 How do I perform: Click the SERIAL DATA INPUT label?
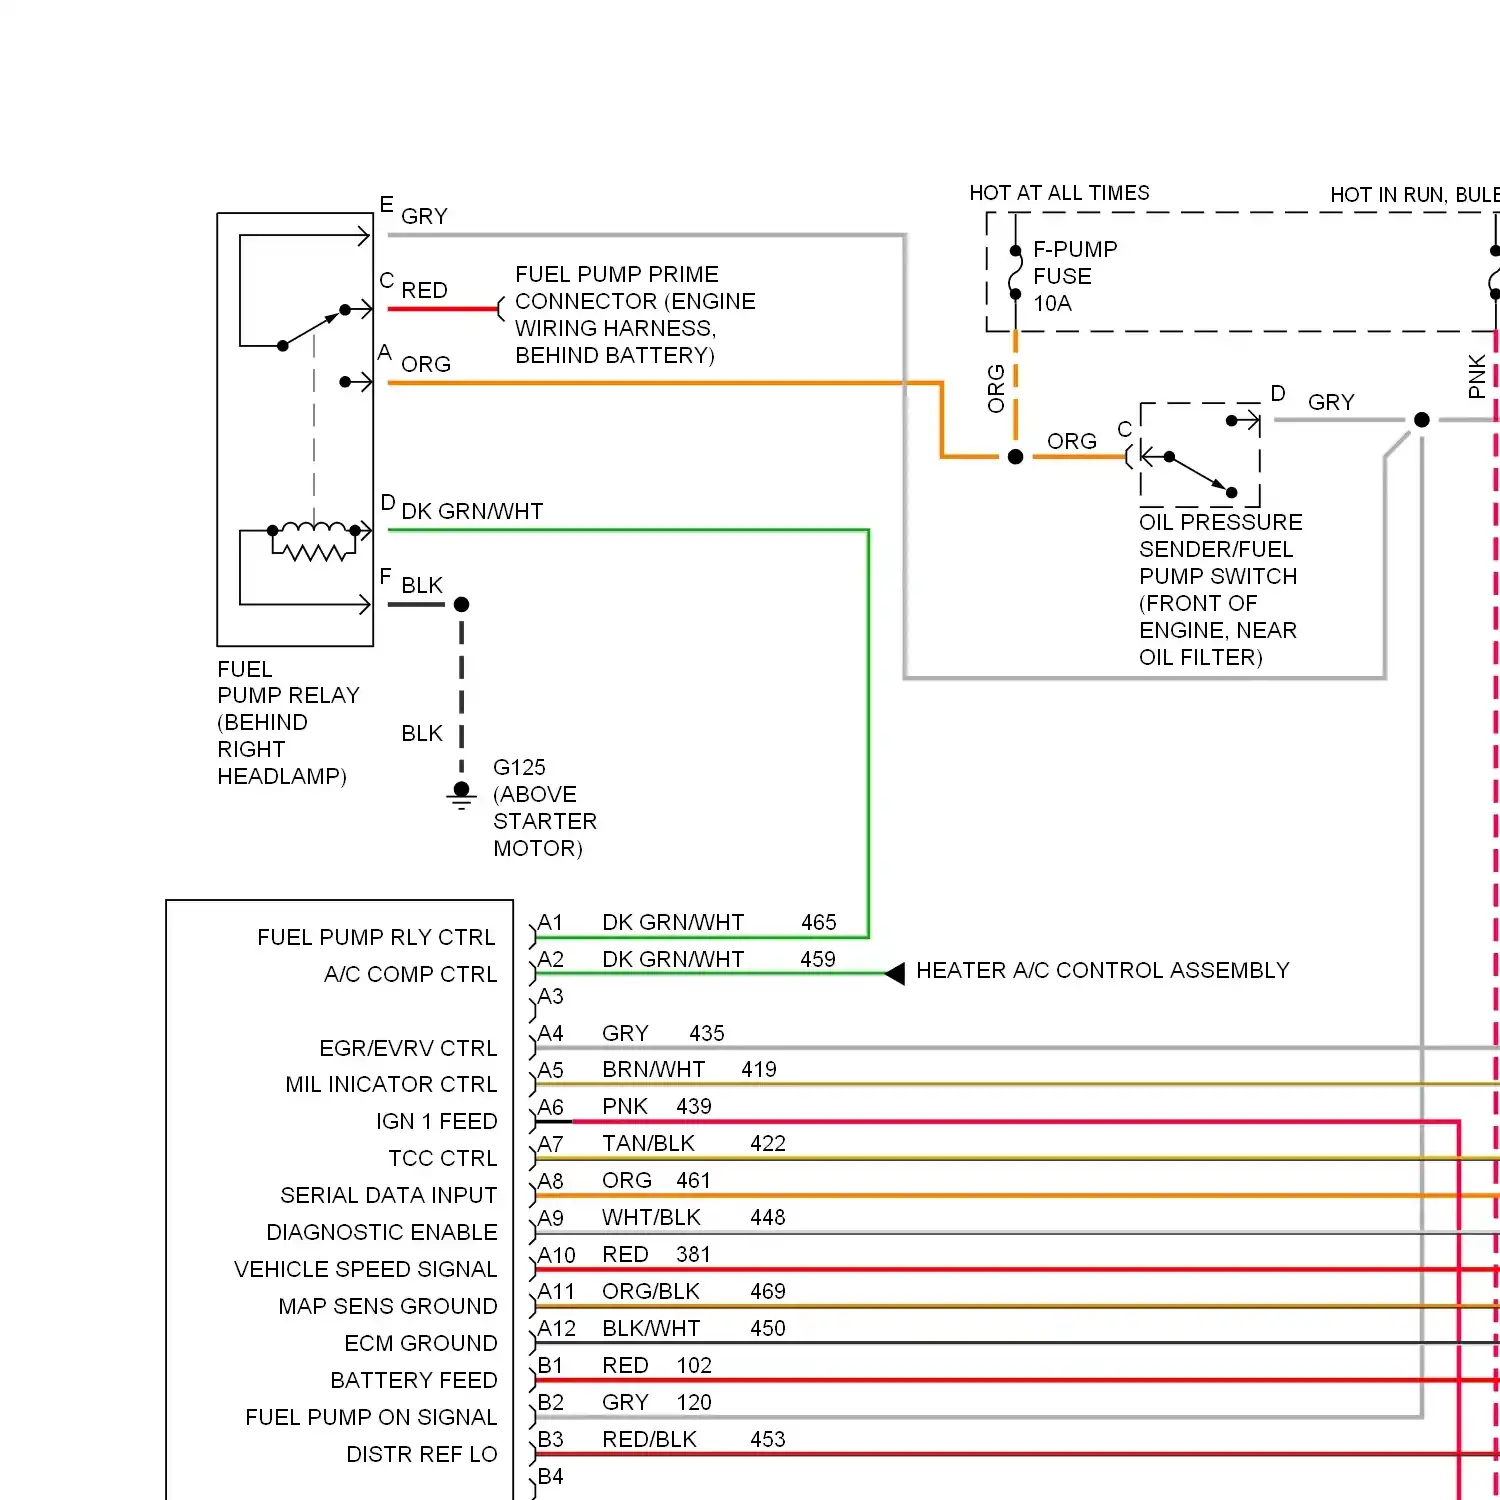[388, 1195]
